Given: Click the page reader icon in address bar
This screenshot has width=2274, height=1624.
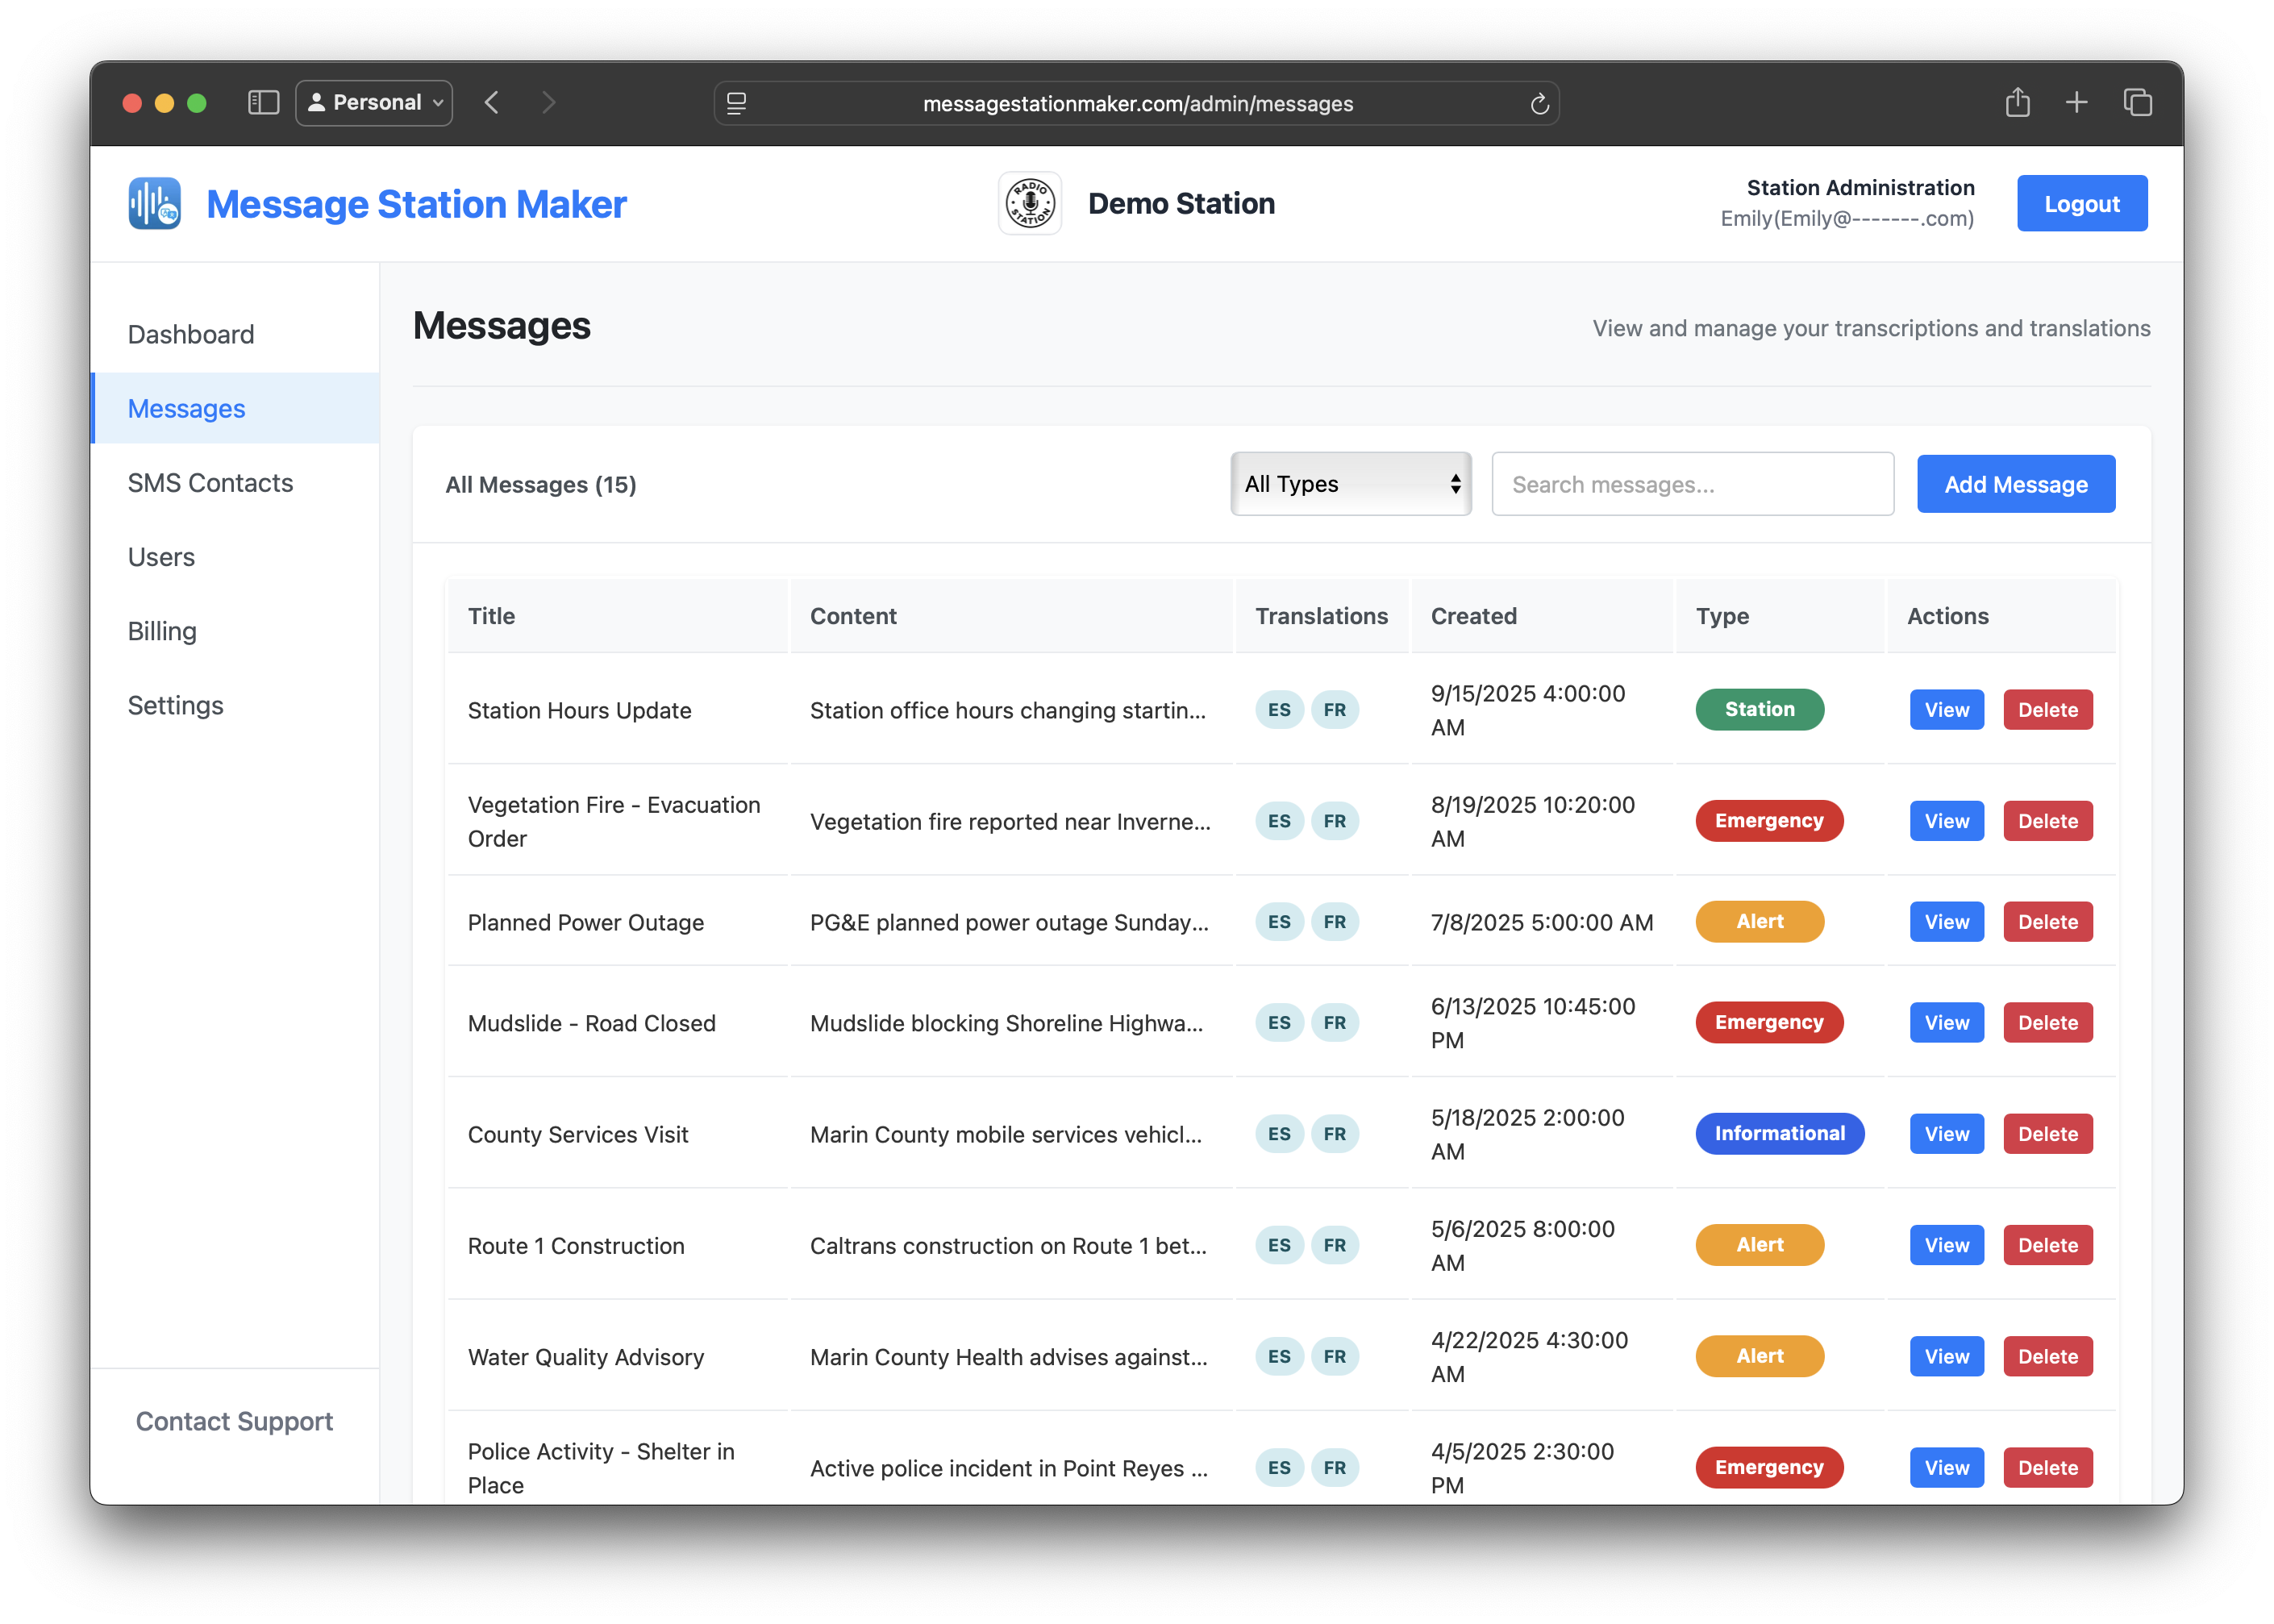Looking at the screenshot, I should 737,103.
